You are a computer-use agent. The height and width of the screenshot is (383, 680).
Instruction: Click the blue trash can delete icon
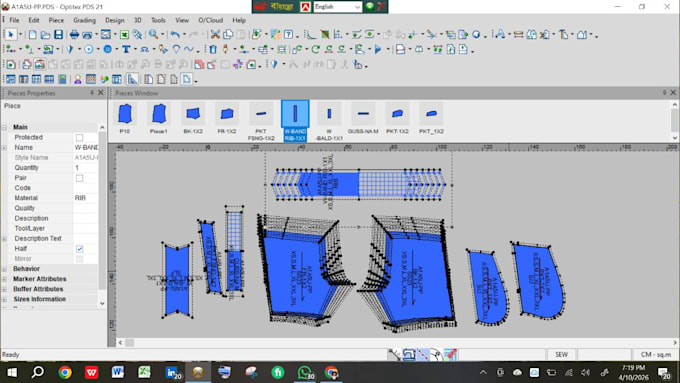pos(212,49)
